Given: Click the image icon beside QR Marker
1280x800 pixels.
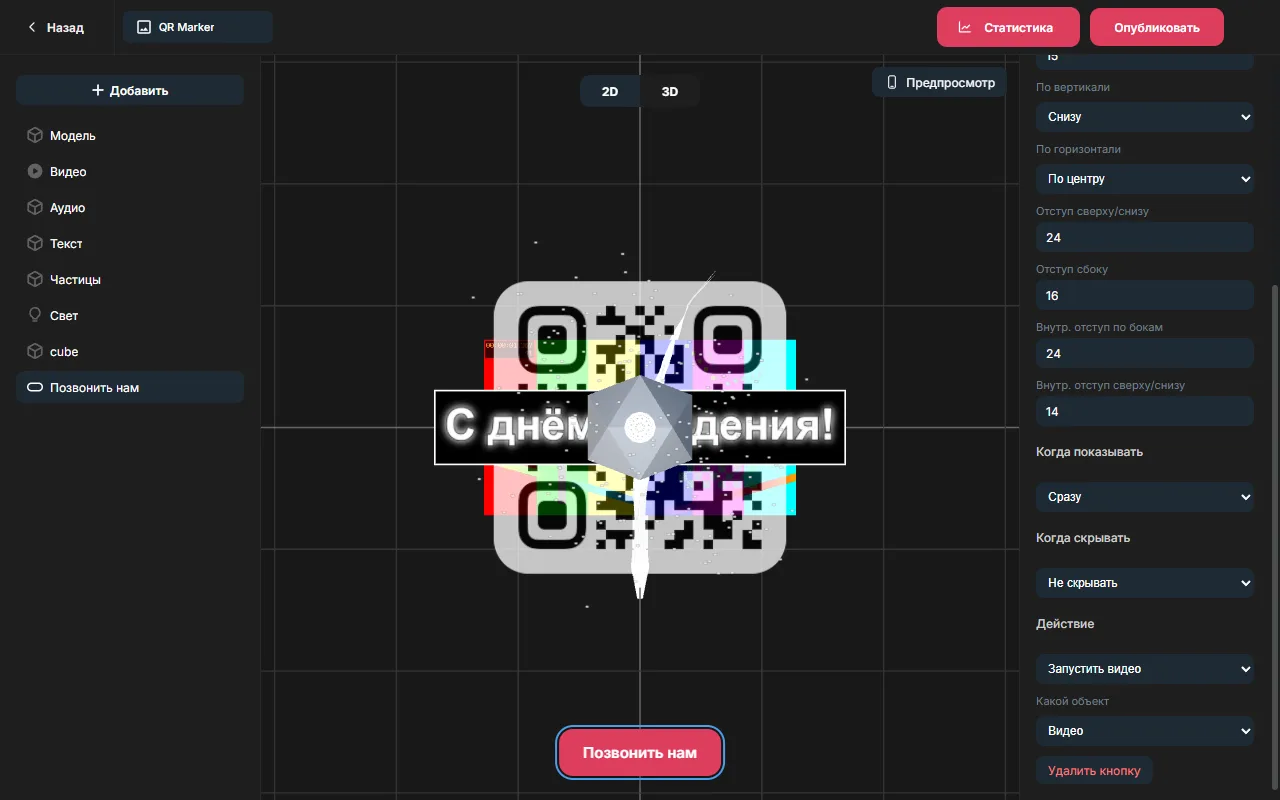Looking at the screenshot, I should 144,27.
